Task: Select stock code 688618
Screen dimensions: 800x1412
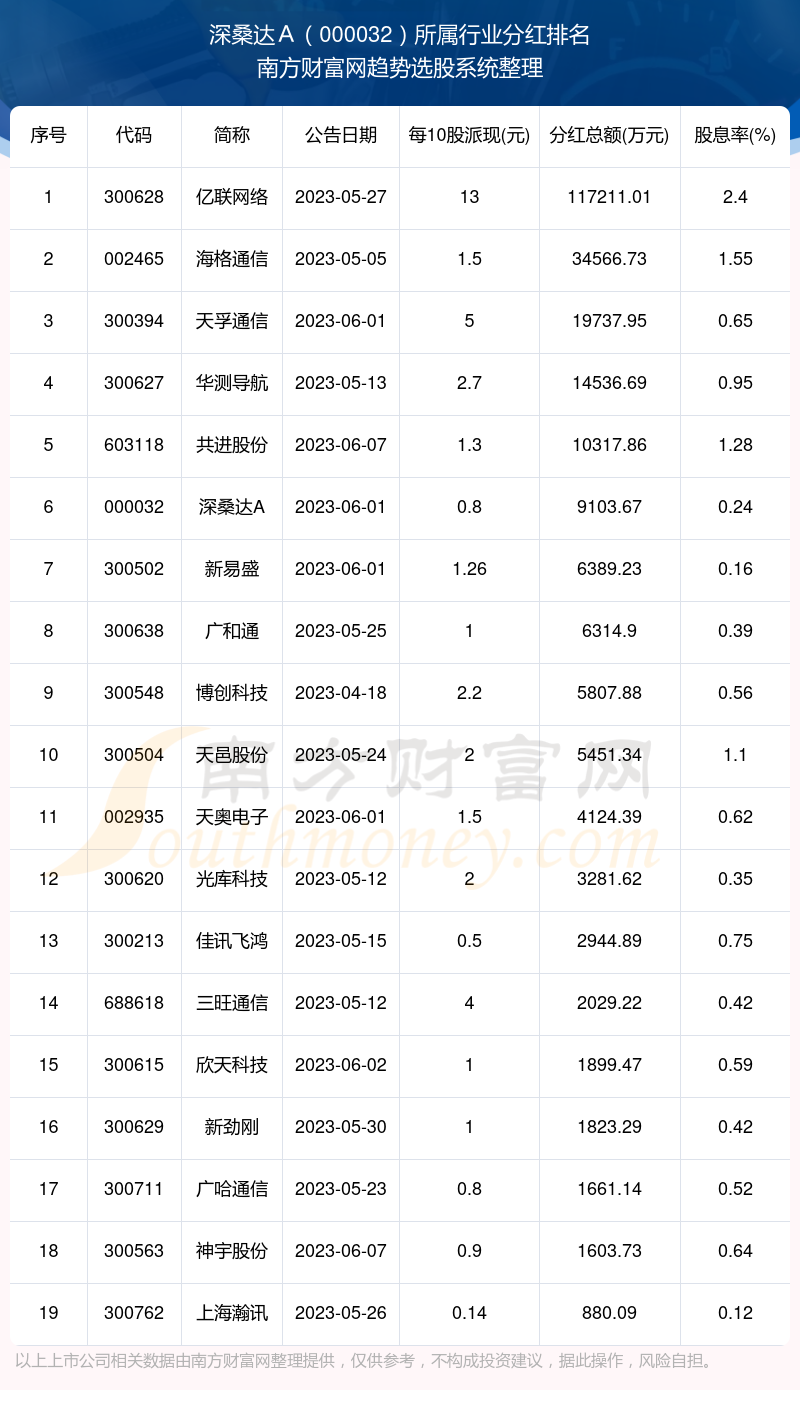Action: [134, 1003]
